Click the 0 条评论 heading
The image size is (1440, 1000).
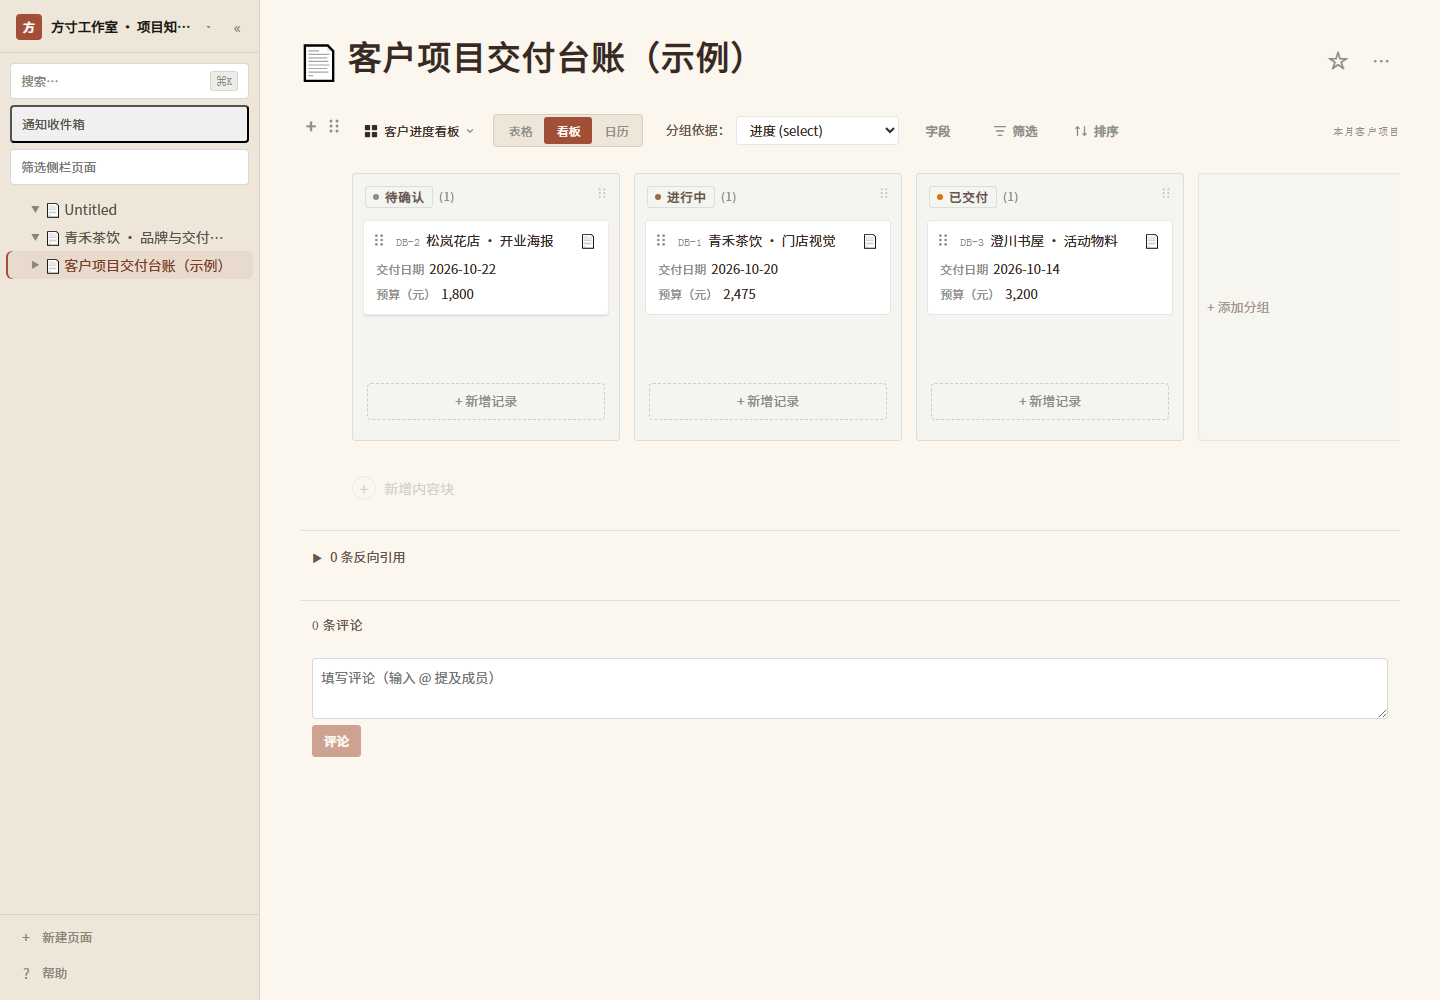[337, 625]
